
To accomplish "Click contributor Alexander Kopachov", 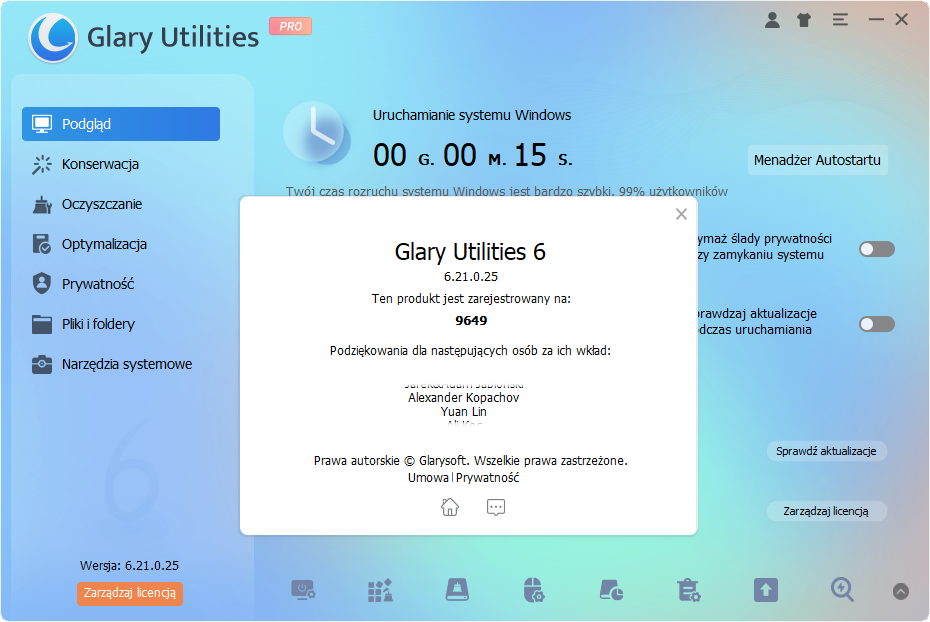I will point(463,398).
